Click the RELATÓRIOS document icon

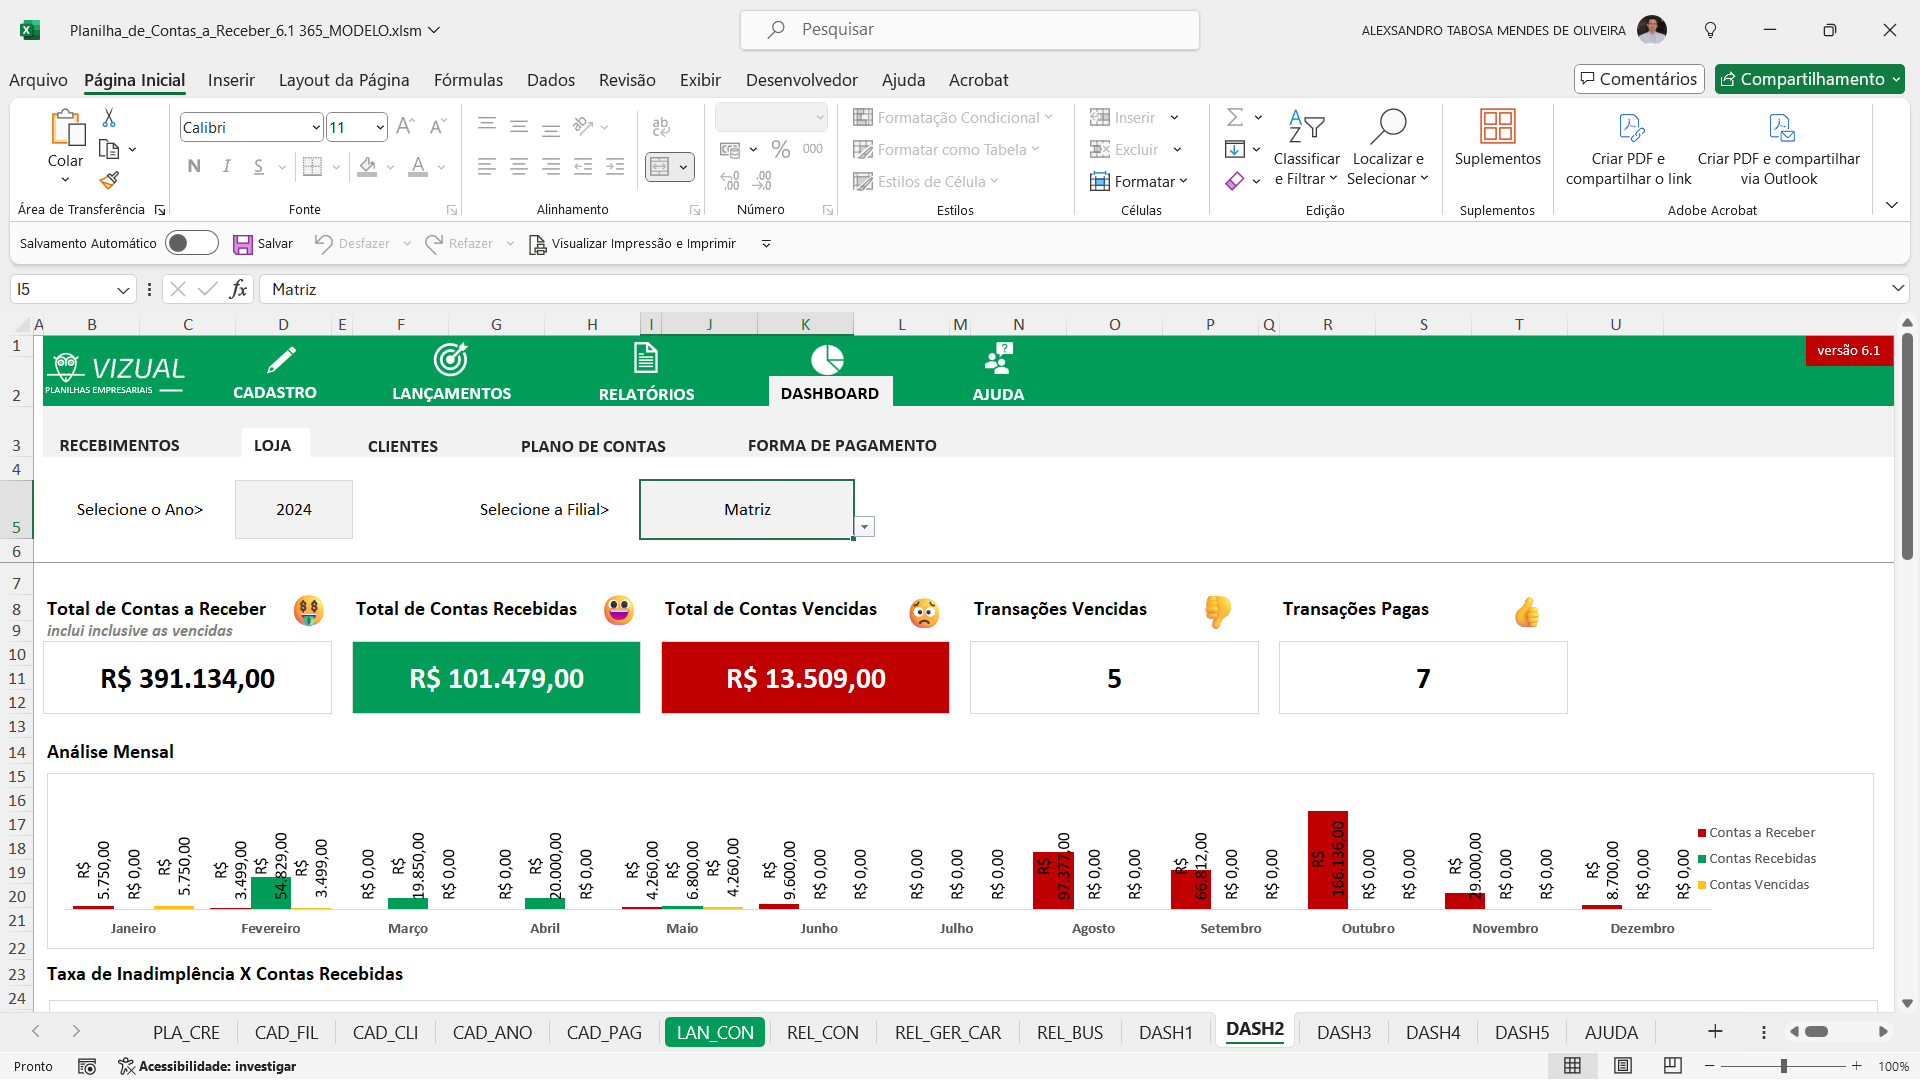pyautogui.click(x=646, y=358)
